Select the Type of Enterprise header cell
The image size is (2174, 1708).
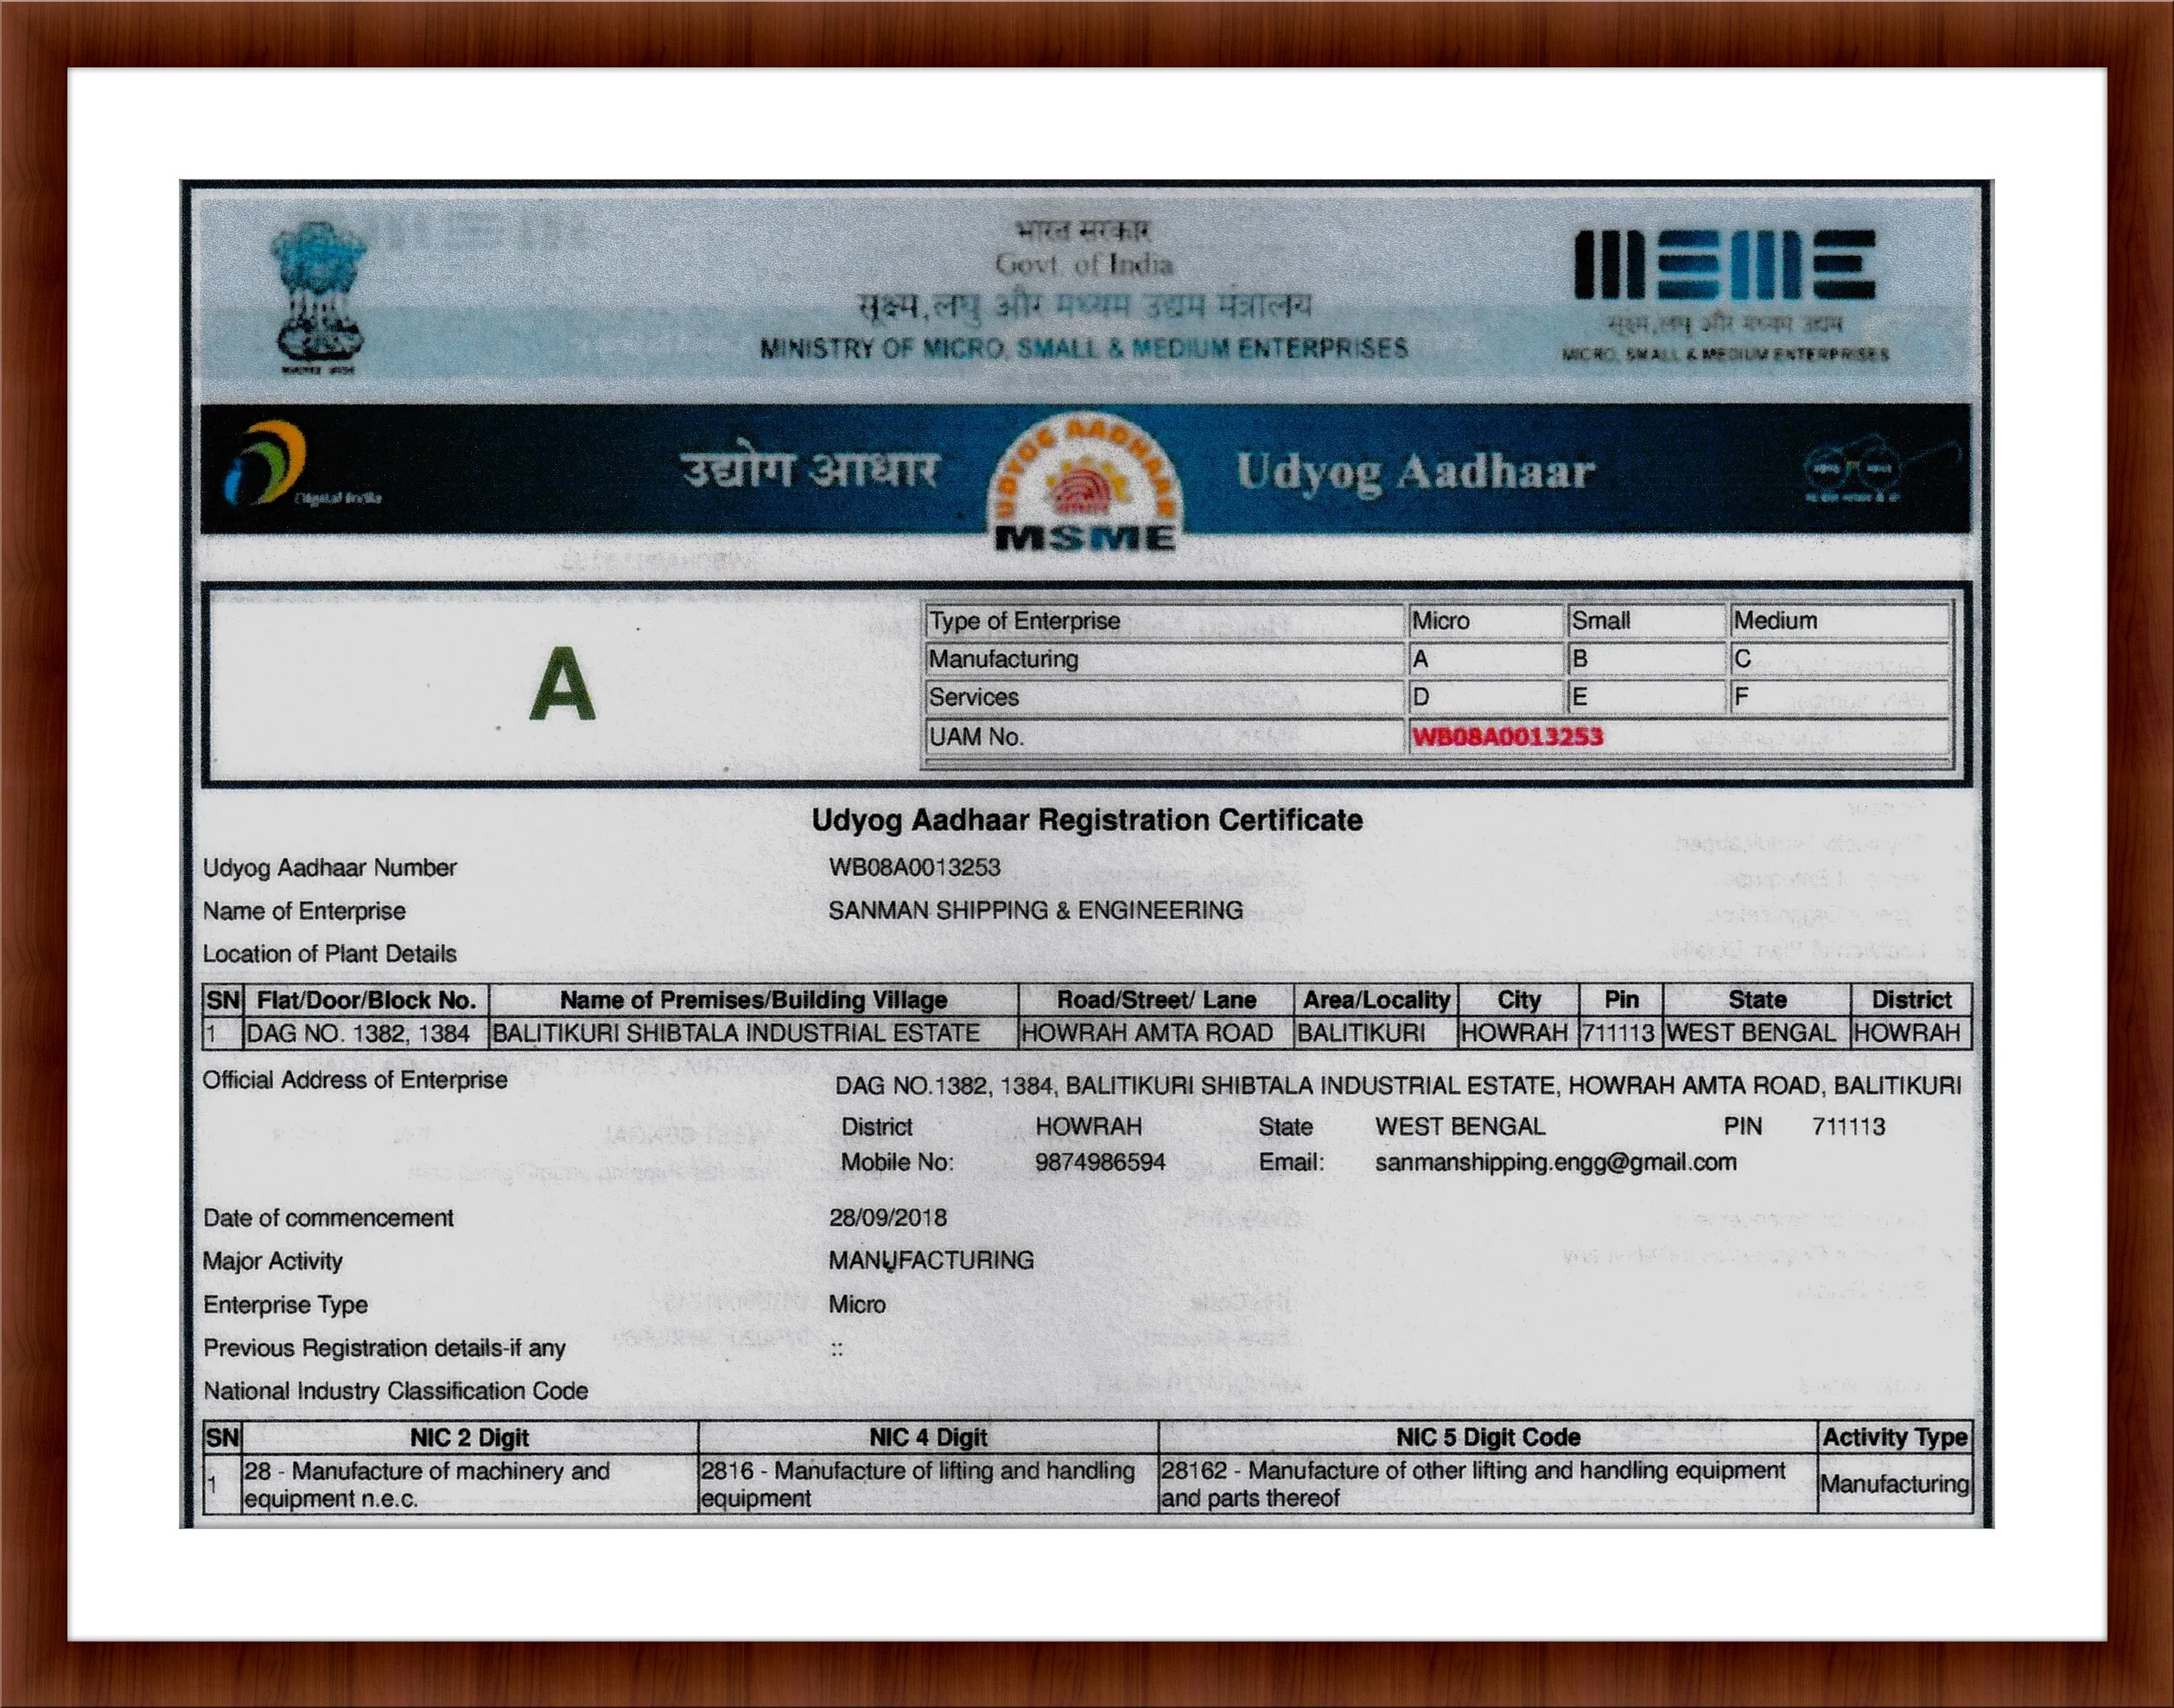pos(1023,620)
